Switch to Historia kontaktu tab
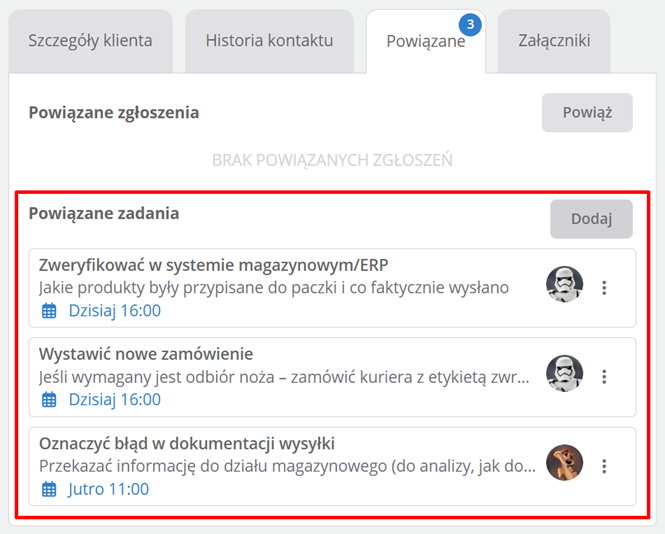The image size is (665, 534). [269, 41]
